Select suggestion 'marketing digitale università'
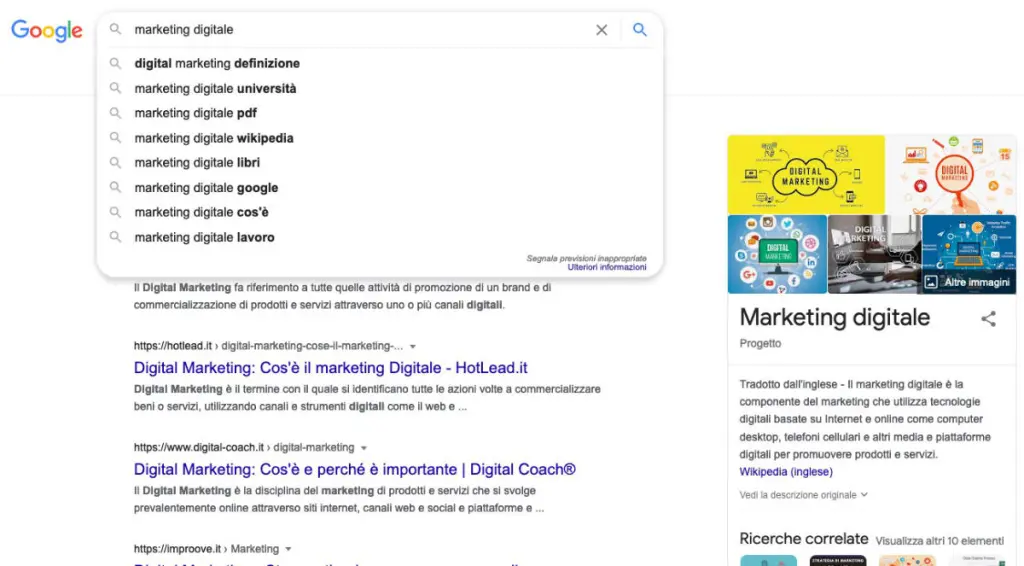This screenshot has height=566, width=1024. (380, 88)
